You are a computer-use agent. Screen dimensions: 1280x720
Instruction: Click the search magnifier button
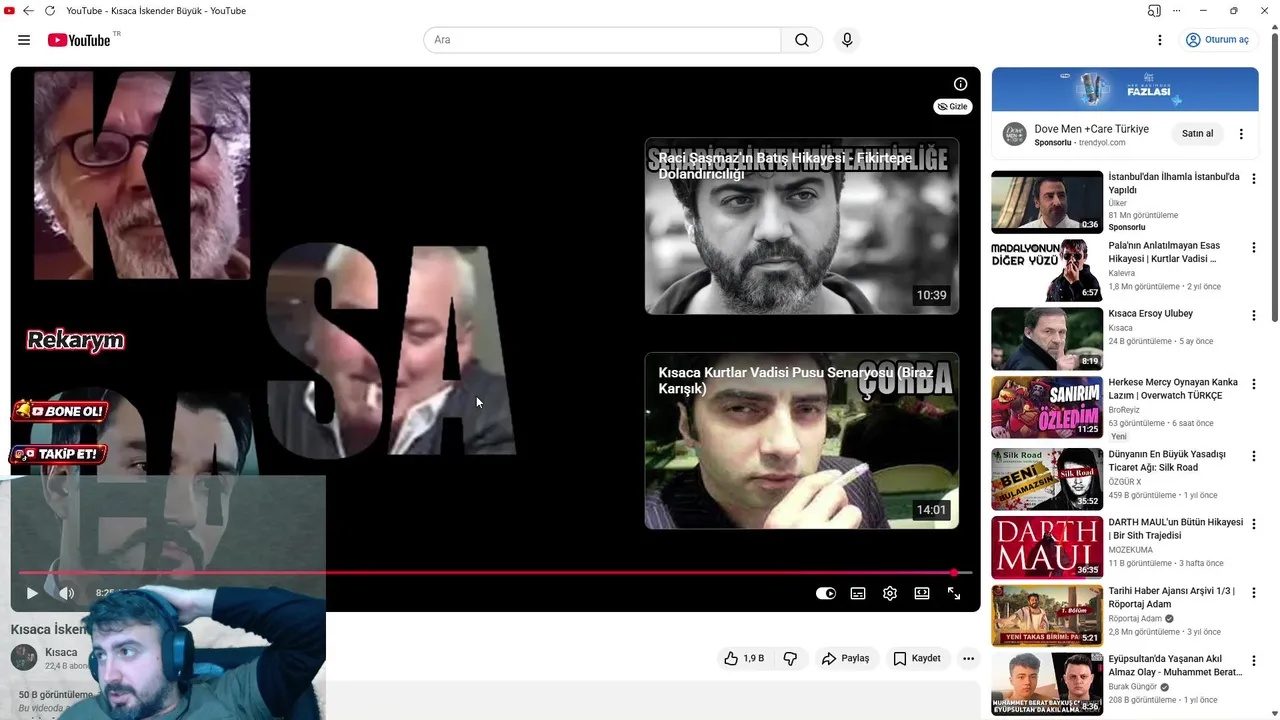(802, 40)
